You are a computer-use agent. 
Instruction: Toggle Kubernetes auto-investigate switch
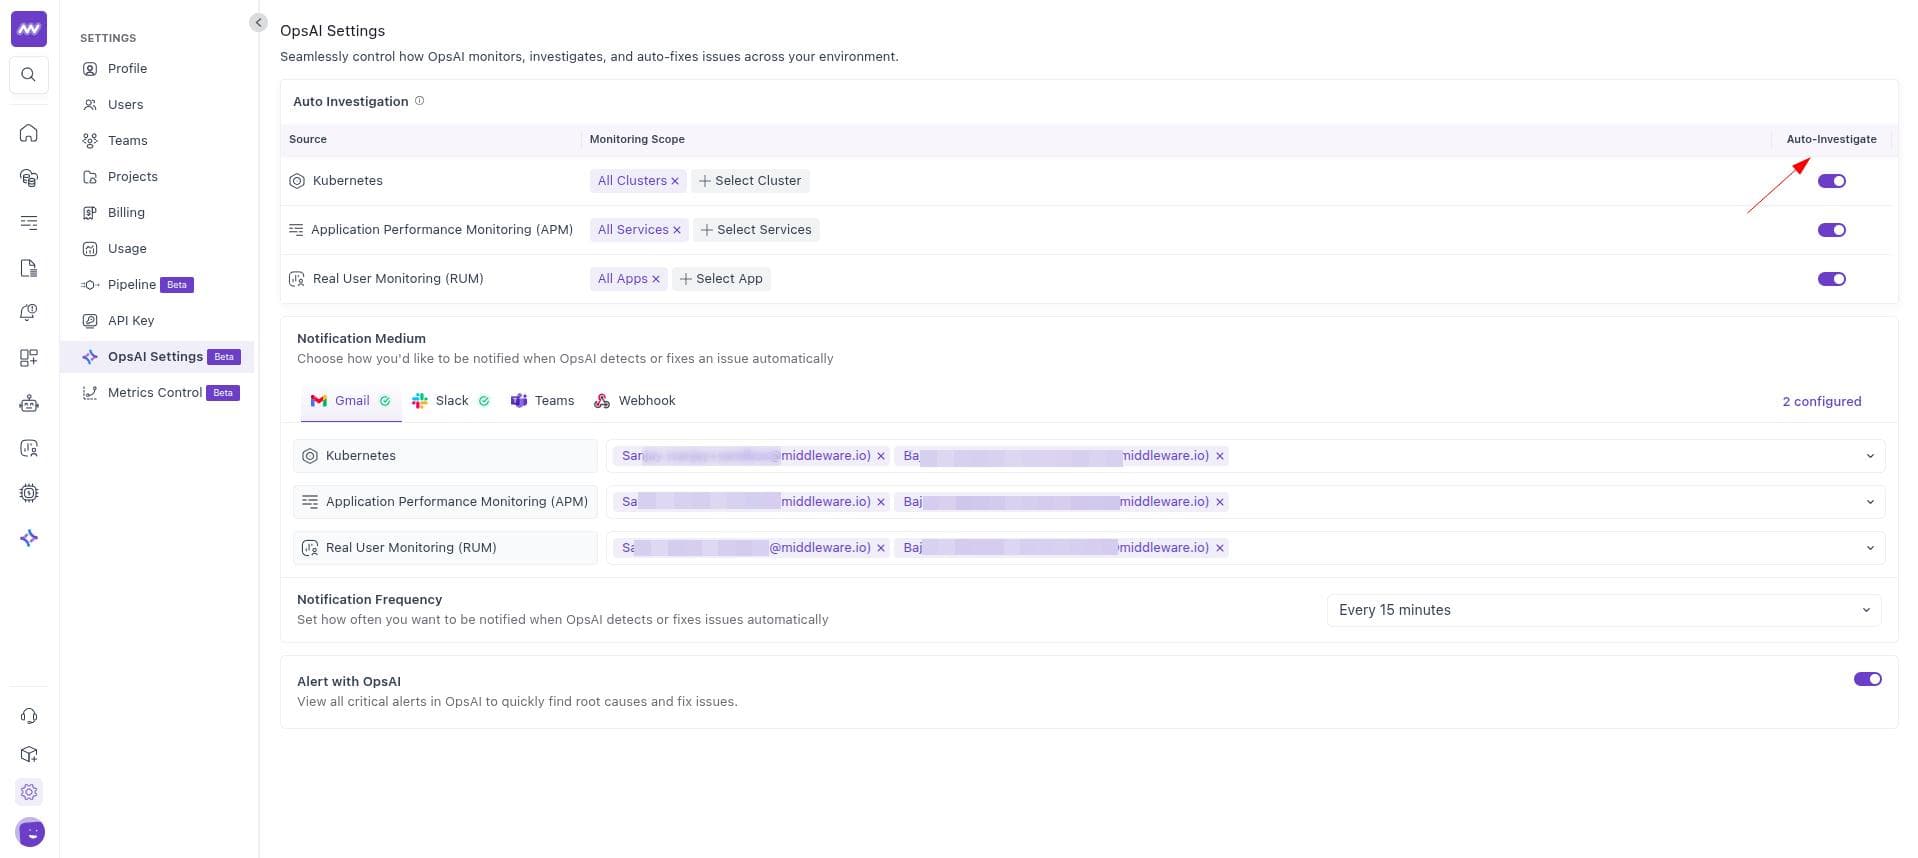click(1831, 181)
